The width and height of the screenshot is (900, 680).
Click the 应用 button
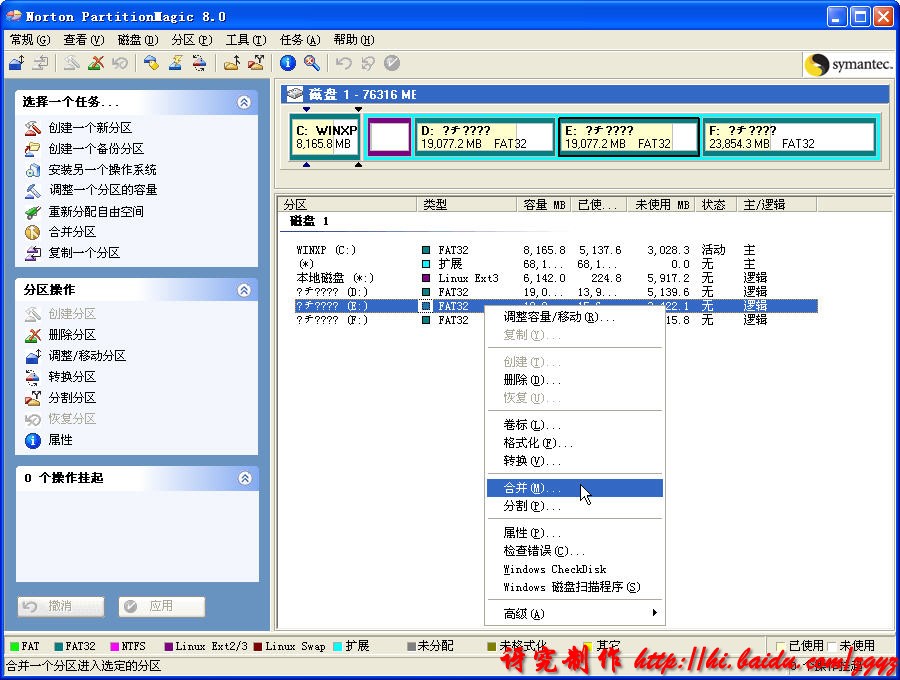[162, 606]
